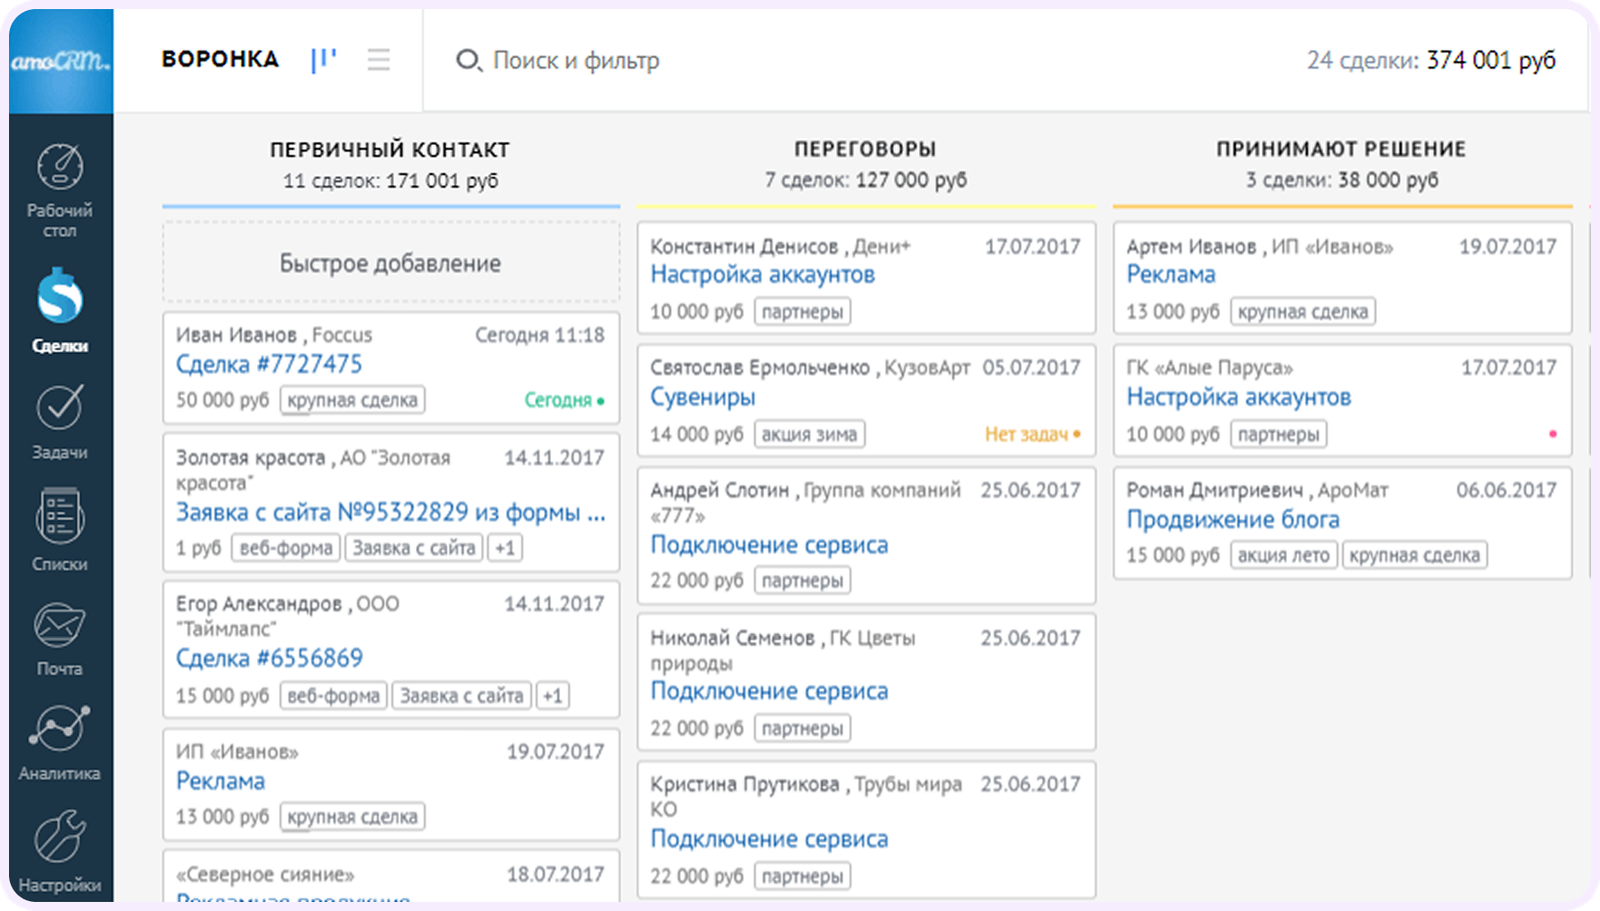This screenshot has height=911, width=1600.
Task: Click партнеры tag on Константин Денисов card
Action: tap(802, 312)
